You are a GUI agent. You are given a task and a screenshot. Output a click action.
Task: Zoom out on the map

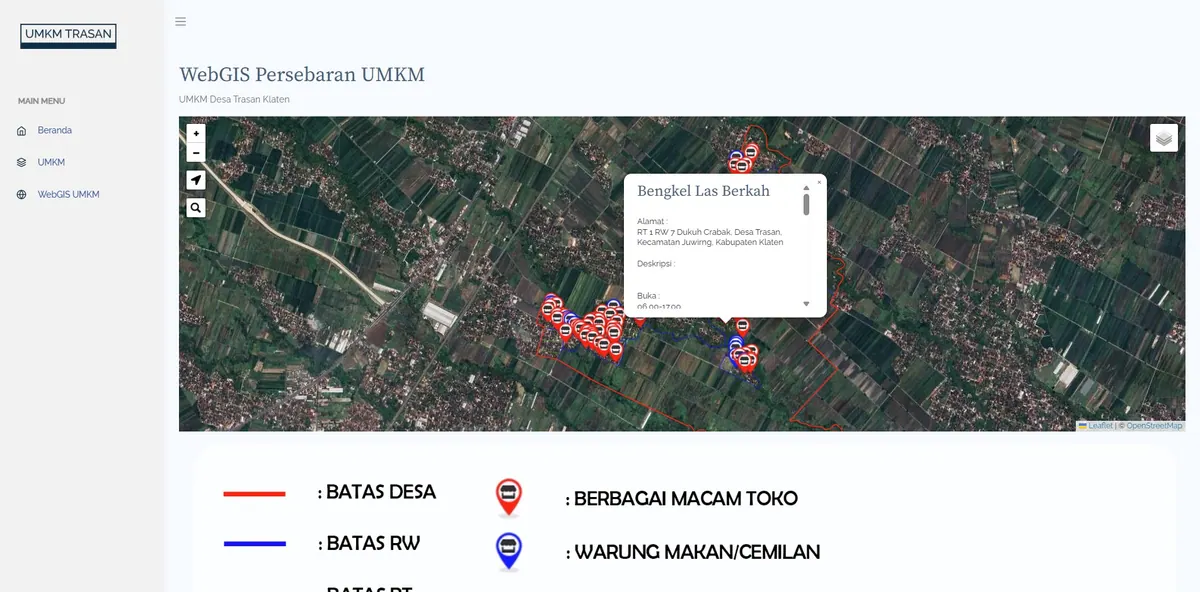coord(196,153)
